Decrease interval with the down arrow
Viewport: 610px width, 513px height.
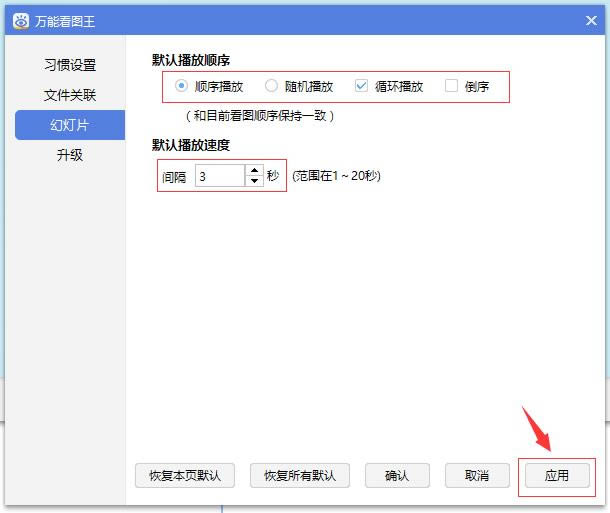tap(254, 180)
